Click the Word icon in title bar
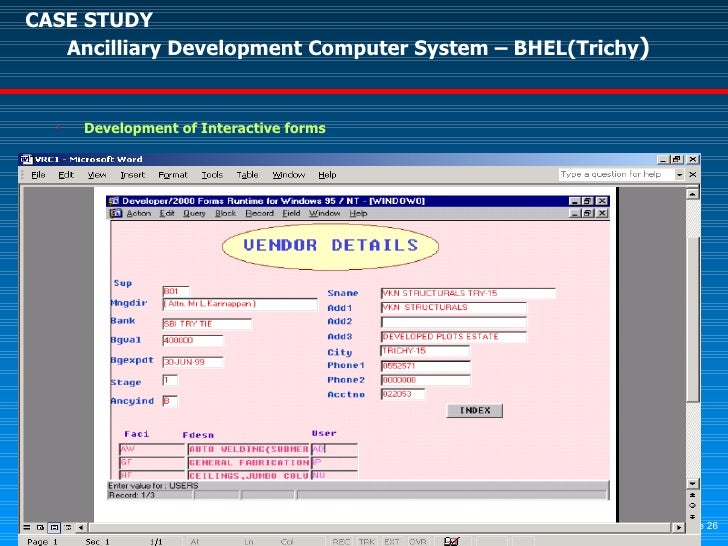 26,159
